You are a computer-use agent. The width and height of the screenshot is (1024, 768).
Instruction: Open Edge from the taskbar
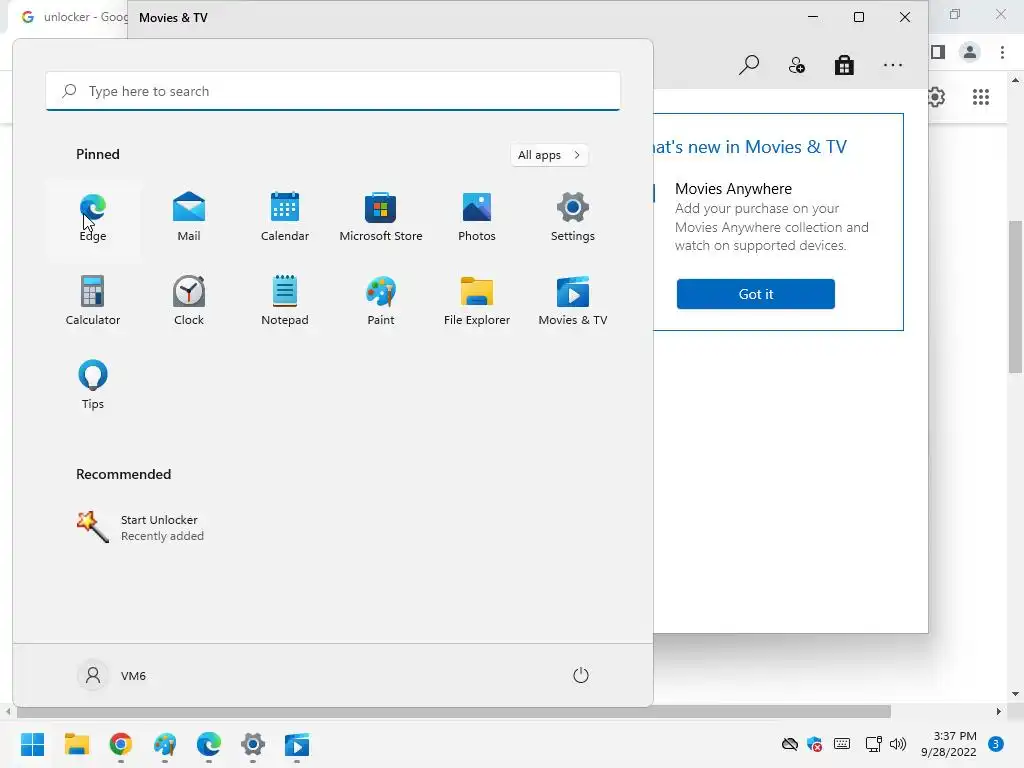[209, 744]
